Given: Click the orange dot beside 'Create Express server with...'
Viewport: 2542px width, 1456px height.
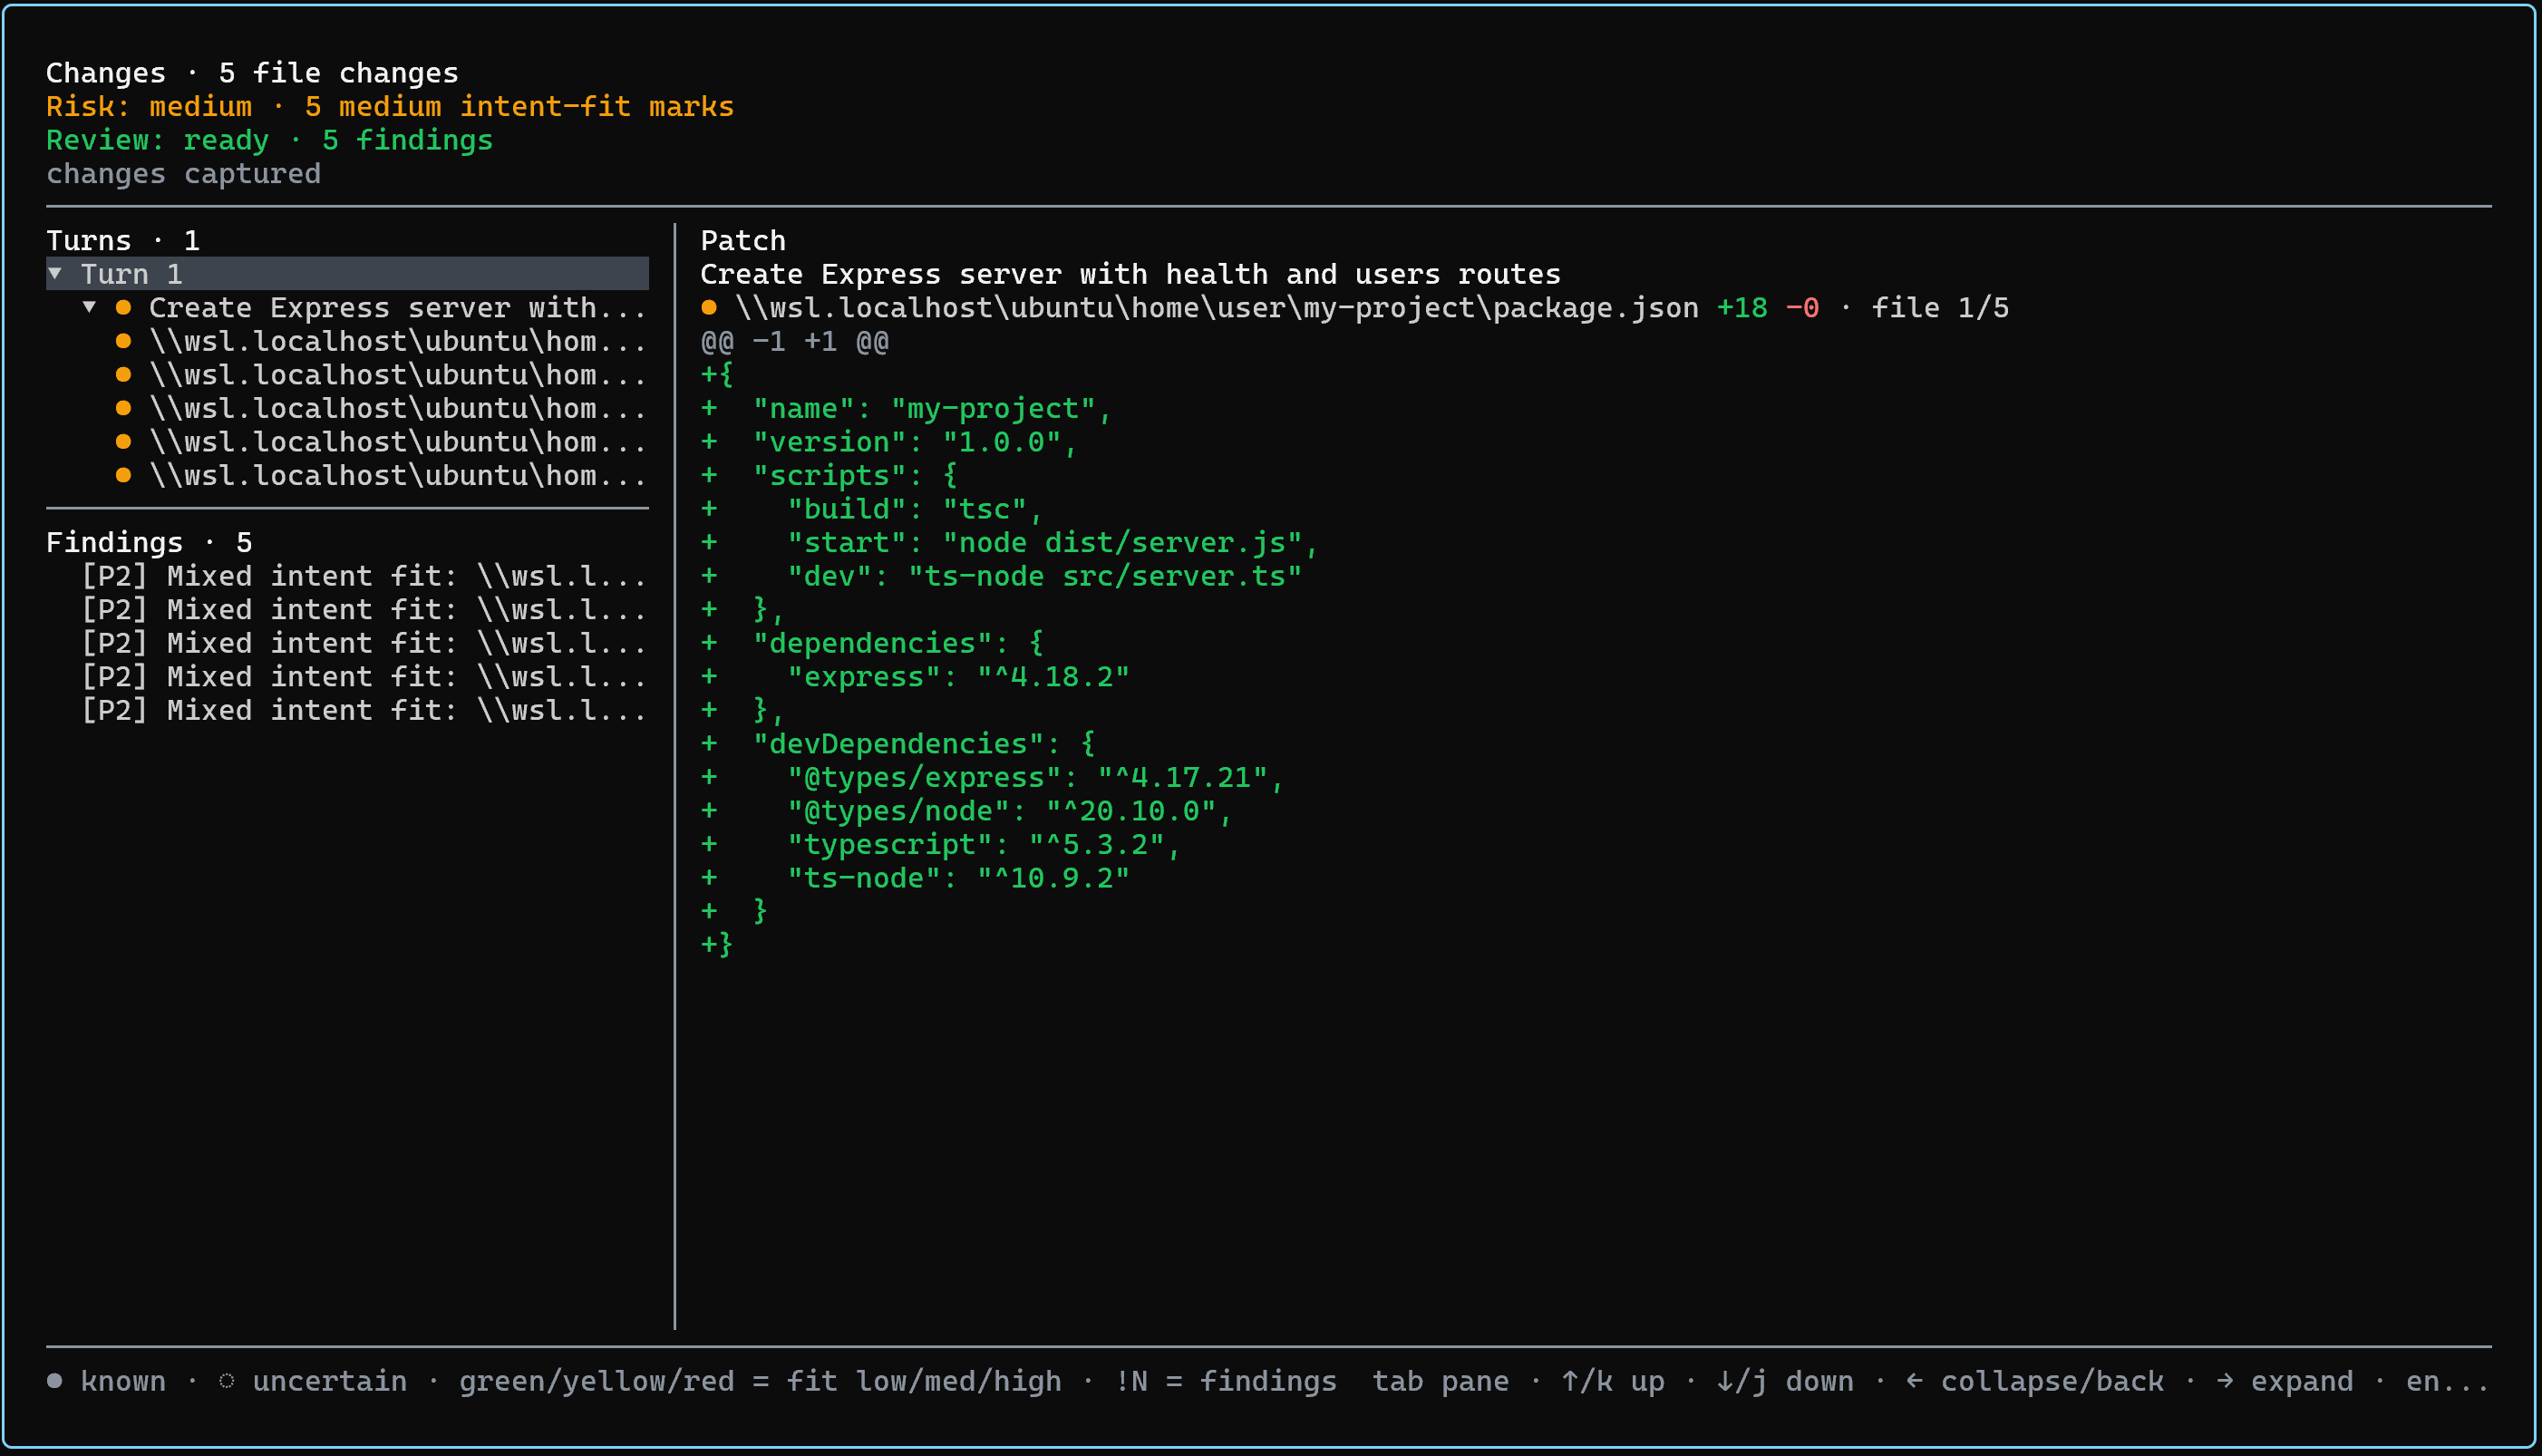Looking at the screenshot, I should pos(123,307).
